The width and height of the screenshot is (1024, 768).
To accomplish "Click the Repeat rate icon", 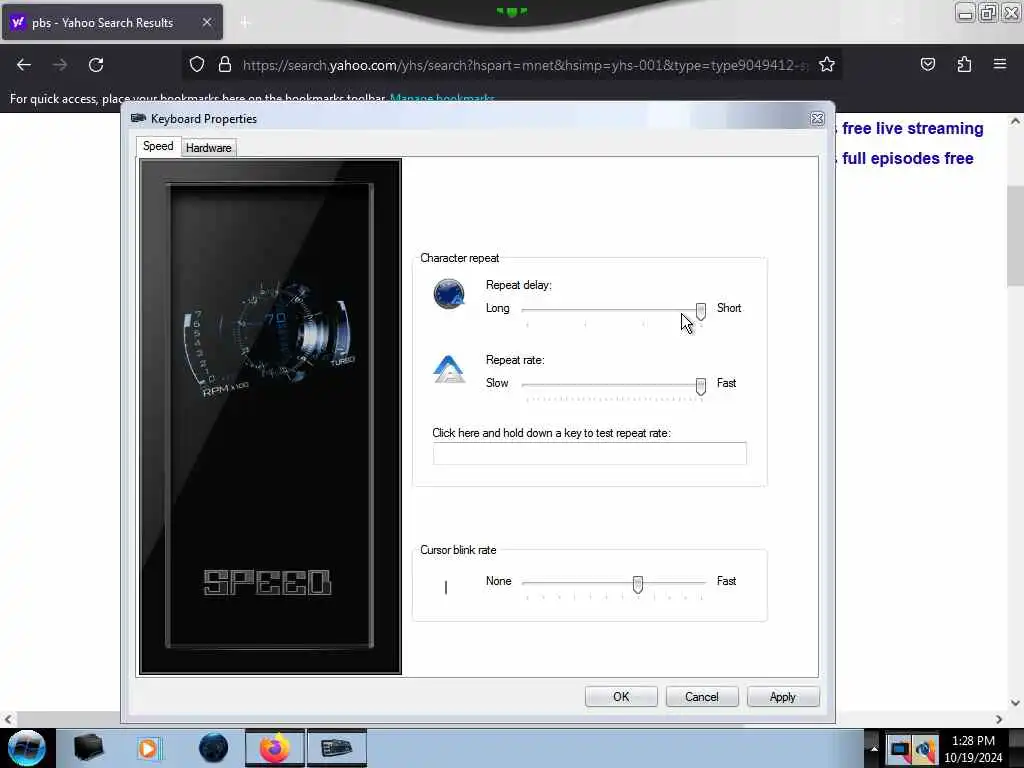I will pyautogui.click(x=449, y=369).
